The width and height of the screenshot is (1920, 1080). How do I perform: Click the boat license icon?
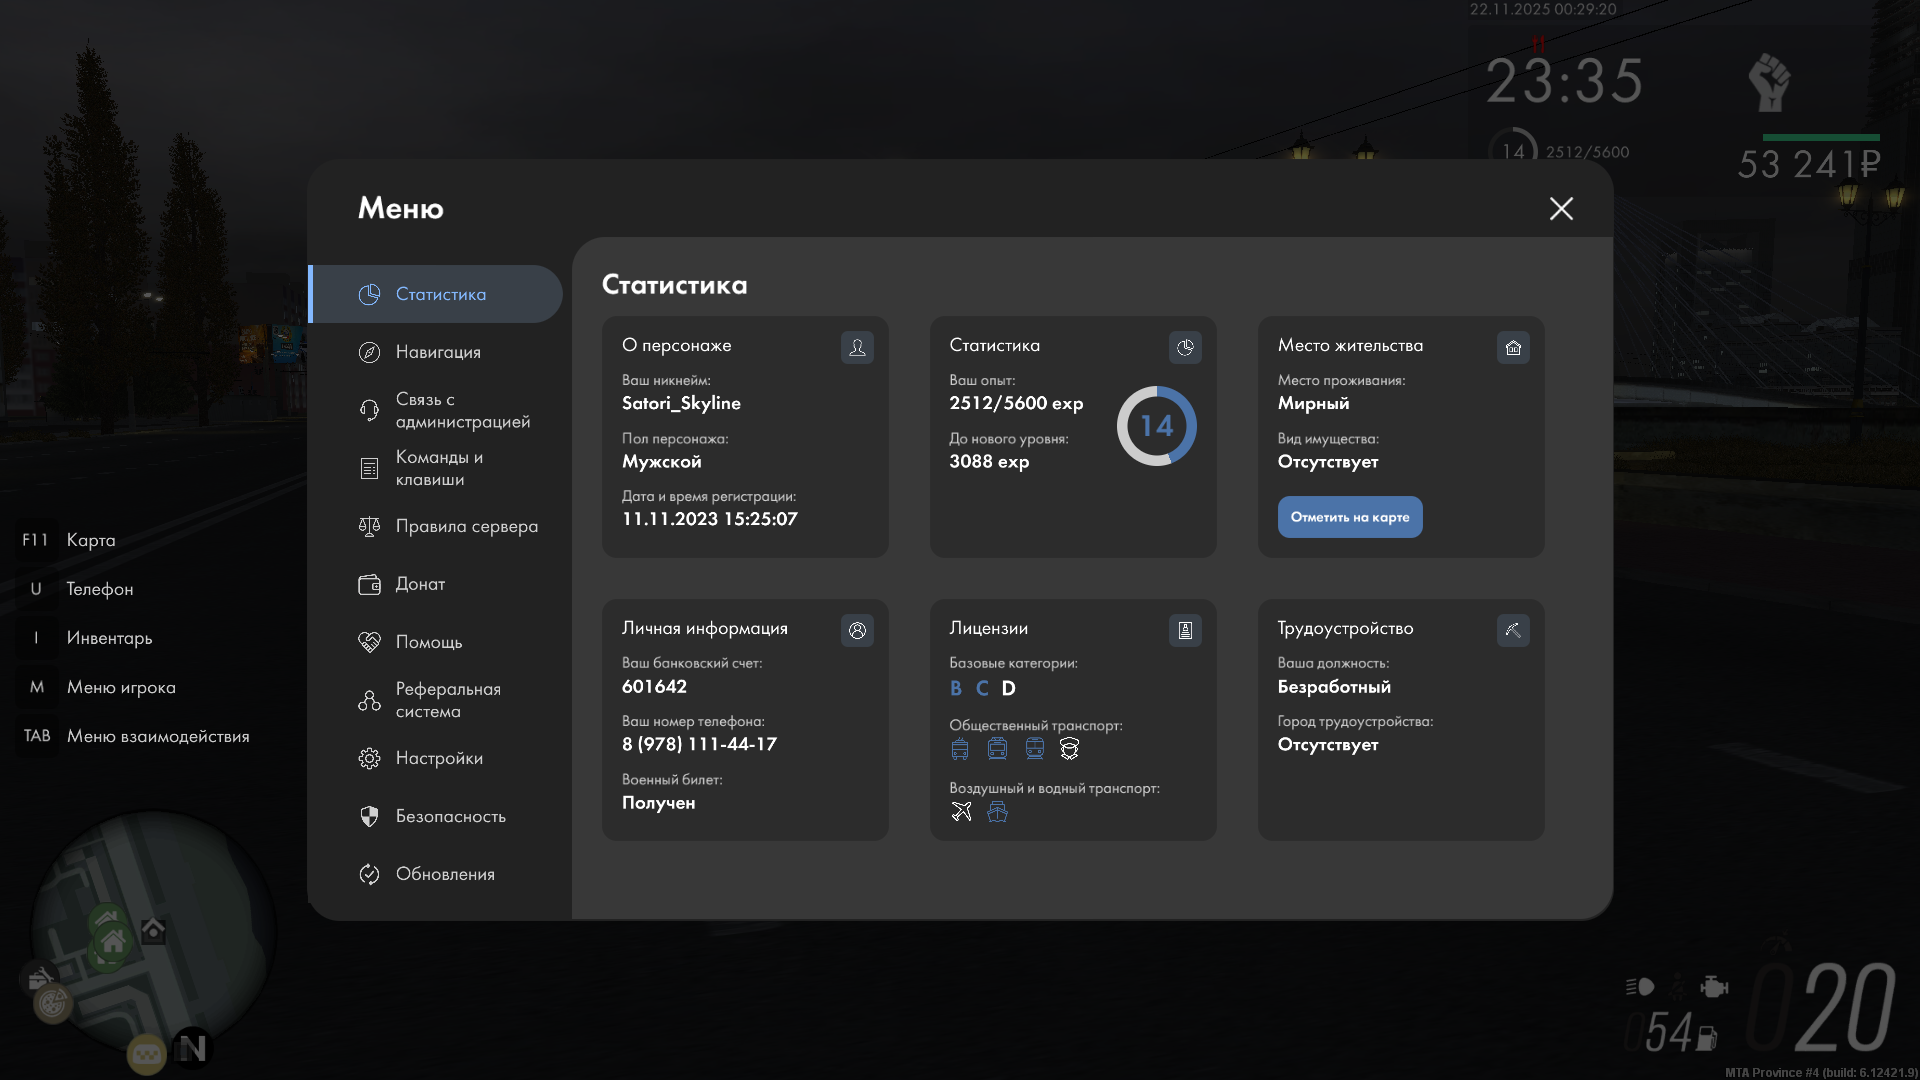pos(997,811)
